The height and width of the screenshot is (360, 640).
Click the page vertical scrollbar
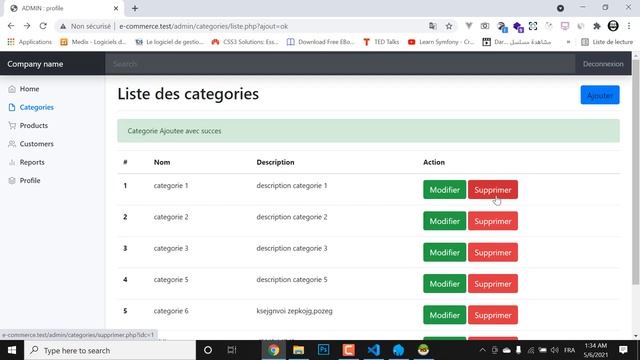click(636, 171)
